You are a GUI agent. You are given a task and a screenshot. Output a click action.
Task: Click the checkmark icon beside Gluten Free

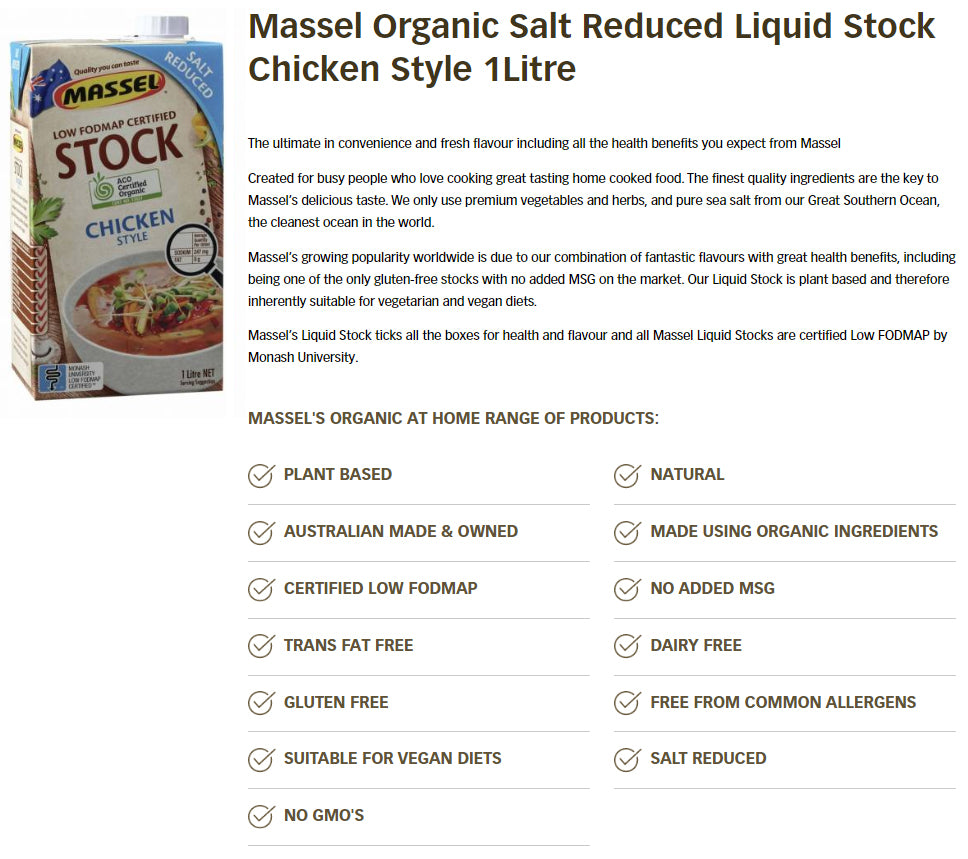pos(261,702)
